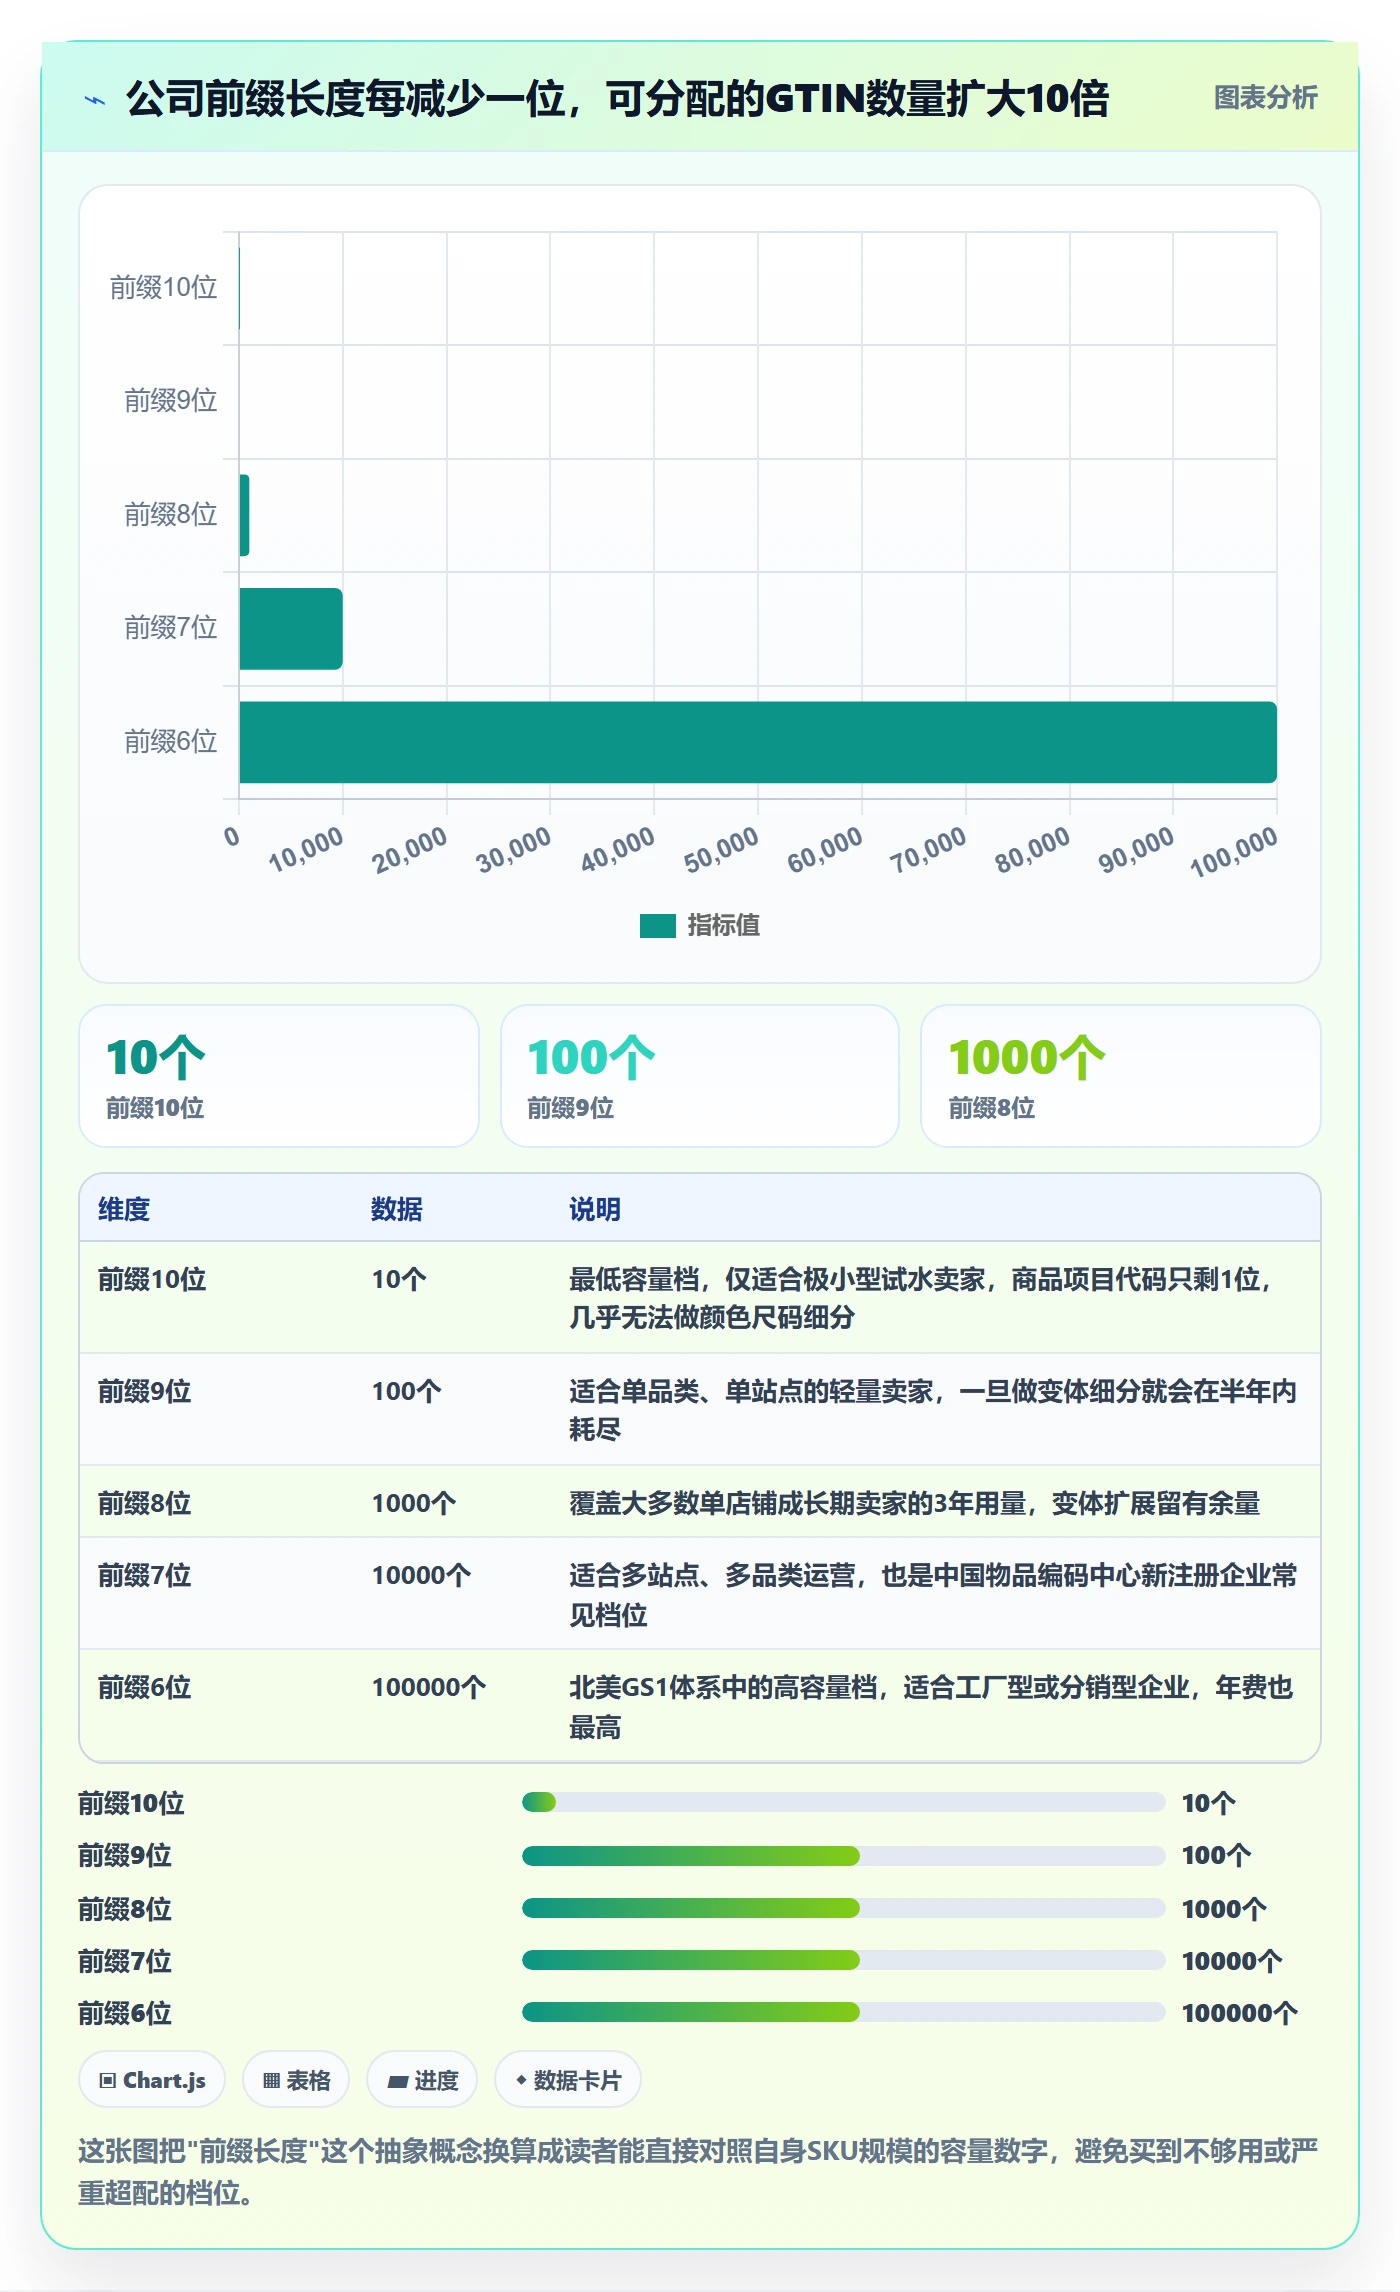Click the 前缀8位 description about 3年用量
The width and height of the screenshot is (1400, 2292).
[914, 1504]
